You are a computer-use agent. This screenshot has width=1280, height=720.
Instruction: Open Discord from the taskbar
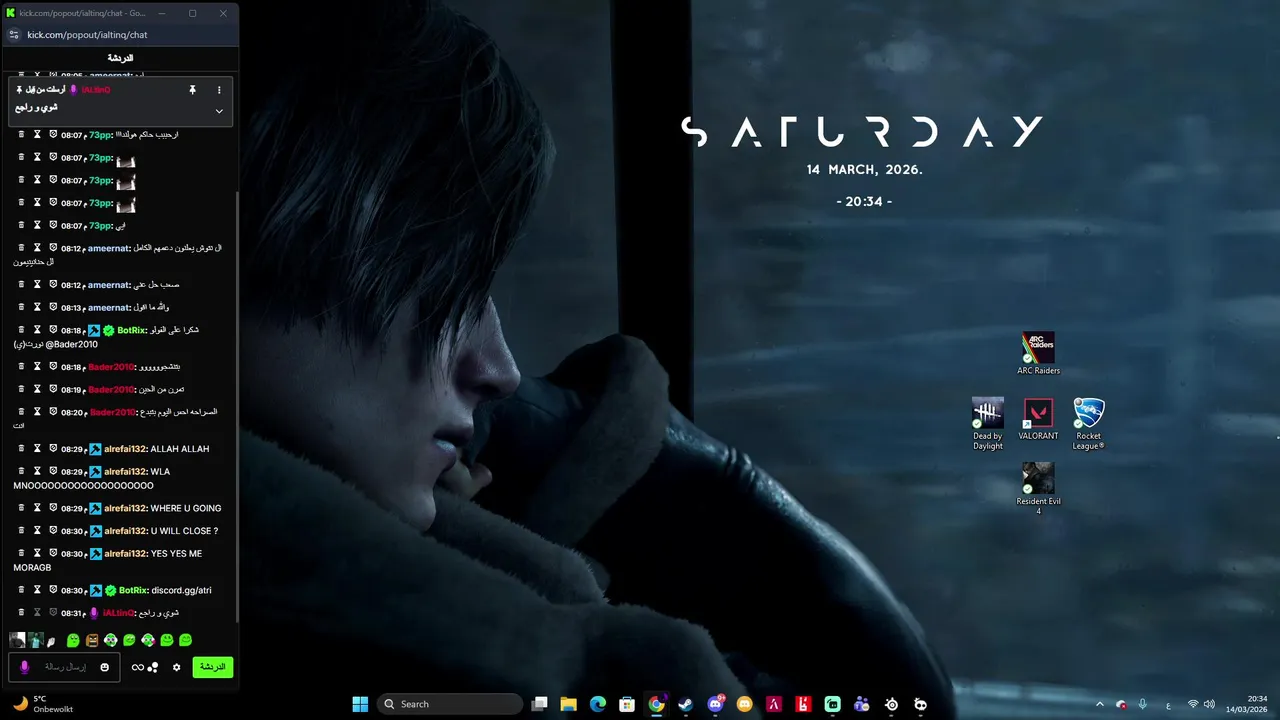tap(715, 704)
